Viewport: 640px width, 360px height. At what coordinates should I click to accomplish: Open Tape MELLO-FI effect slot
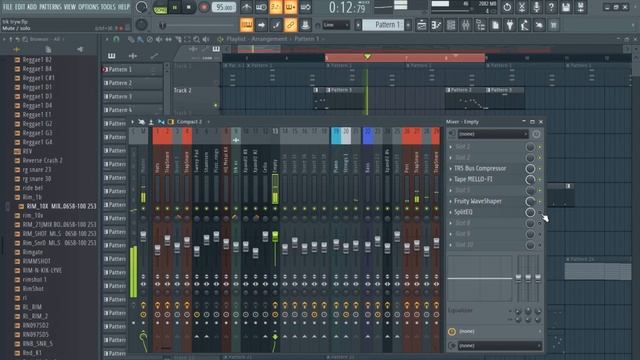[473, 180]
